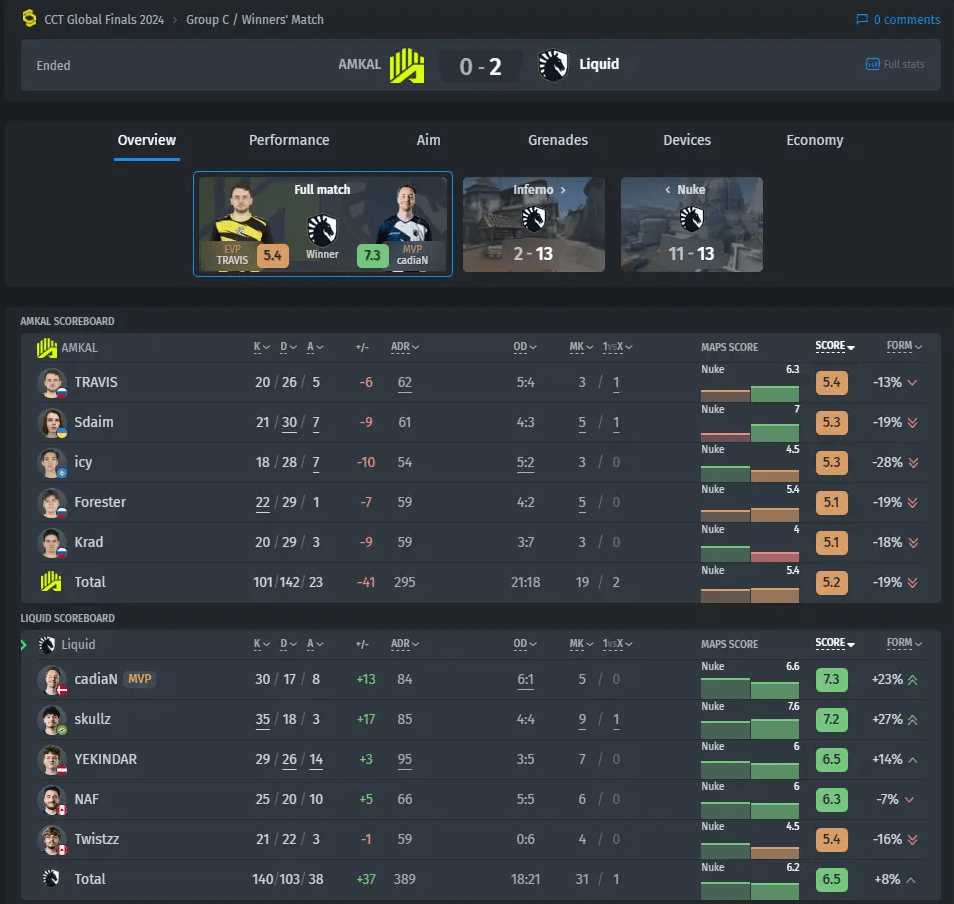Click the CCT tournament logo icon
954x904 pixels.
(29, 19)
